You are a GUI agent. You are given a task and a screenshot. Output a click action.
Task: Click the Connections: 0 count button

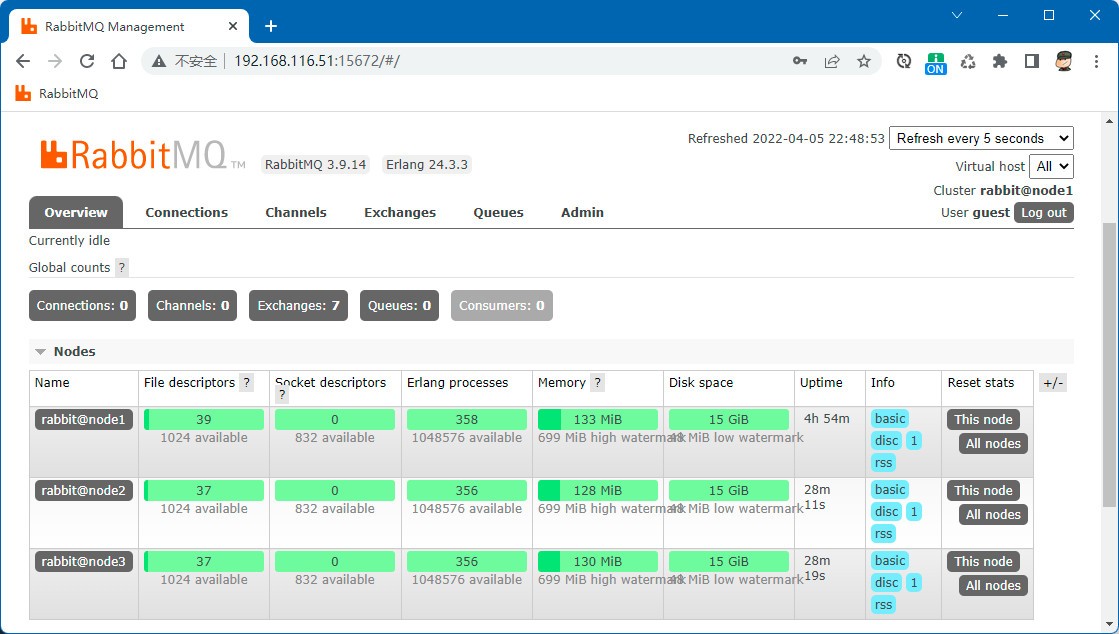[82, 306]
